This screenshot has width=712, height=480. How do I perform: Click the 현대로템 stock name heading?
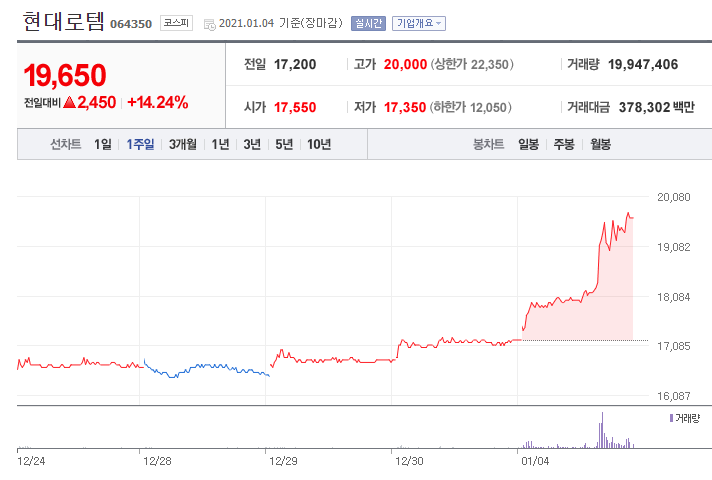click(64, 21)
